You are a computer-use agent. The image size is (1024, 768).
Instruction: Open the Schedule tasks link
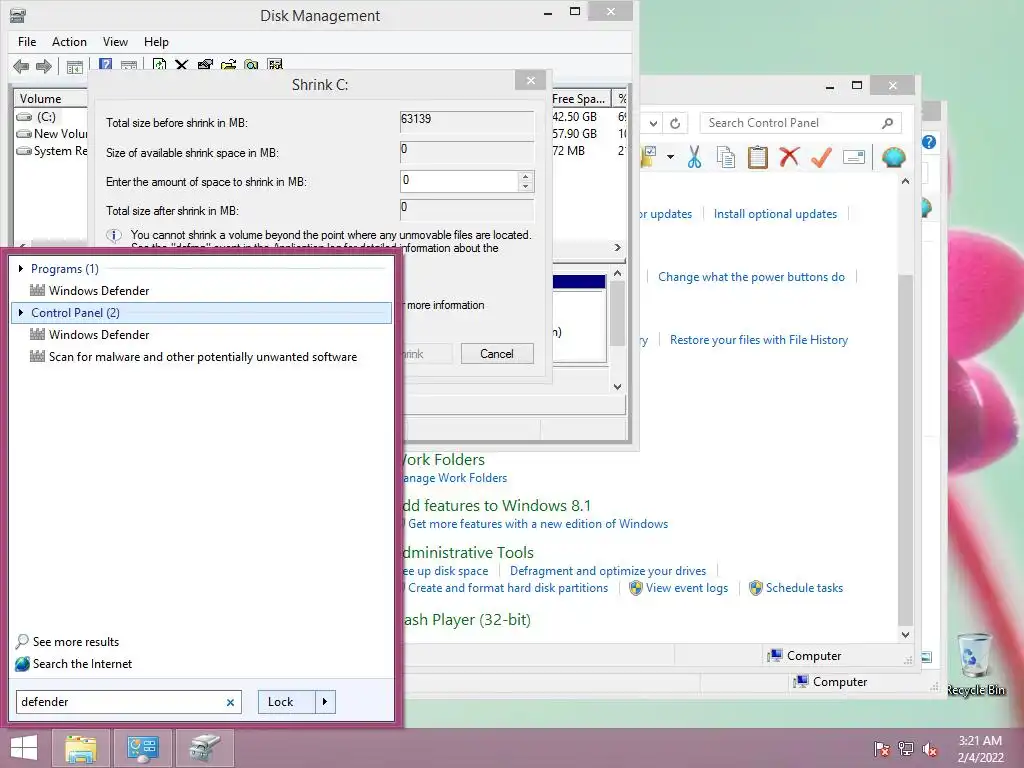coord(804,588)
